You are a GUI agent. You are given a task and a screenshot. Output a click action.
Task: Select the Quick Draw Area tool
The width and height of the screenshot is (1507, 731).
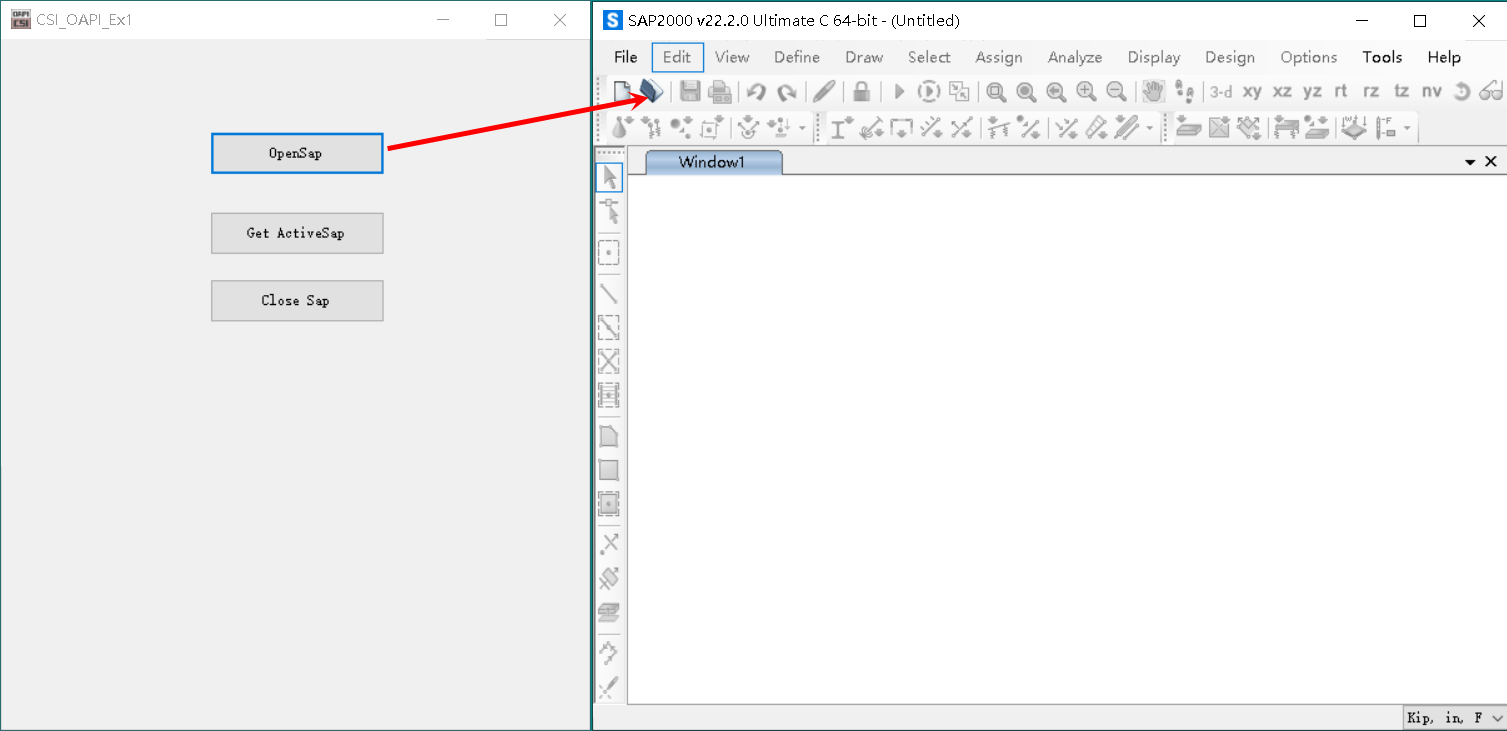pos(609,503)
